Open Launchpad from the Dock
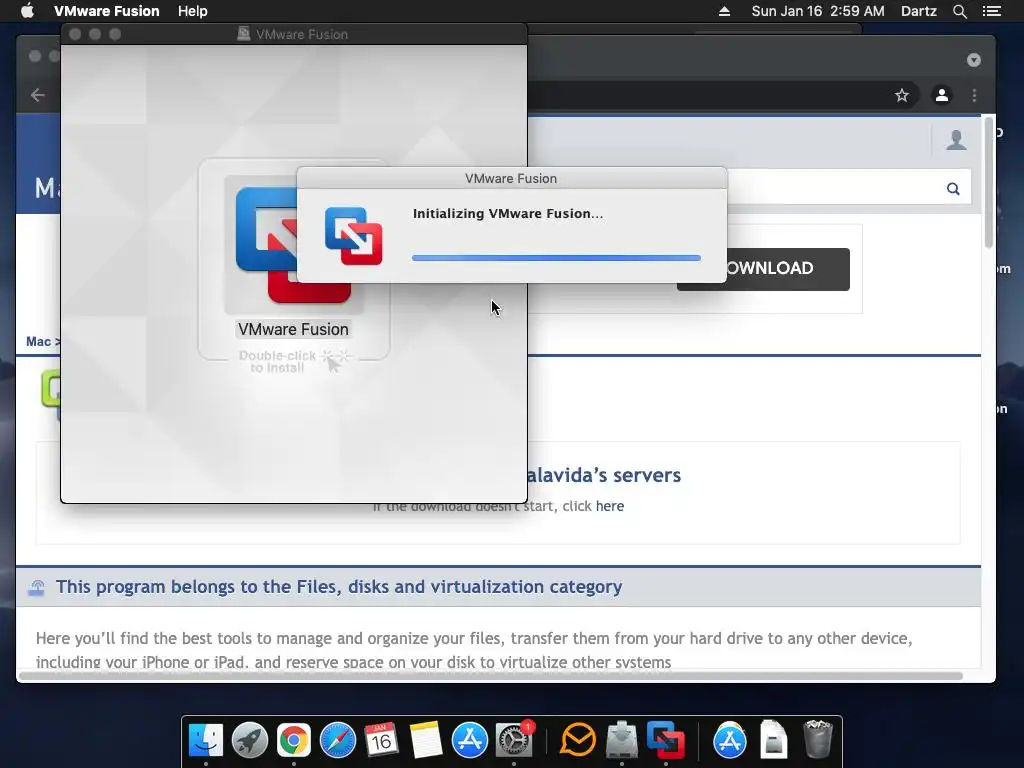 249,740
